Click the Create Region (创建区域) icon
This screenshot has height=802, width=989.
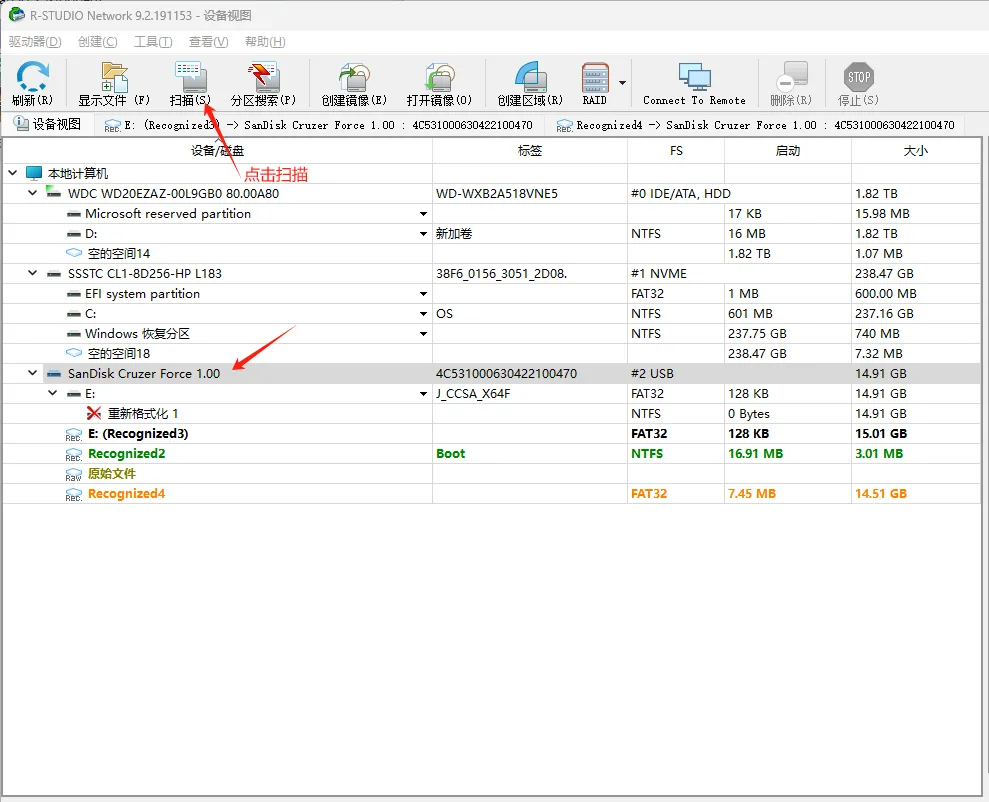530,77
